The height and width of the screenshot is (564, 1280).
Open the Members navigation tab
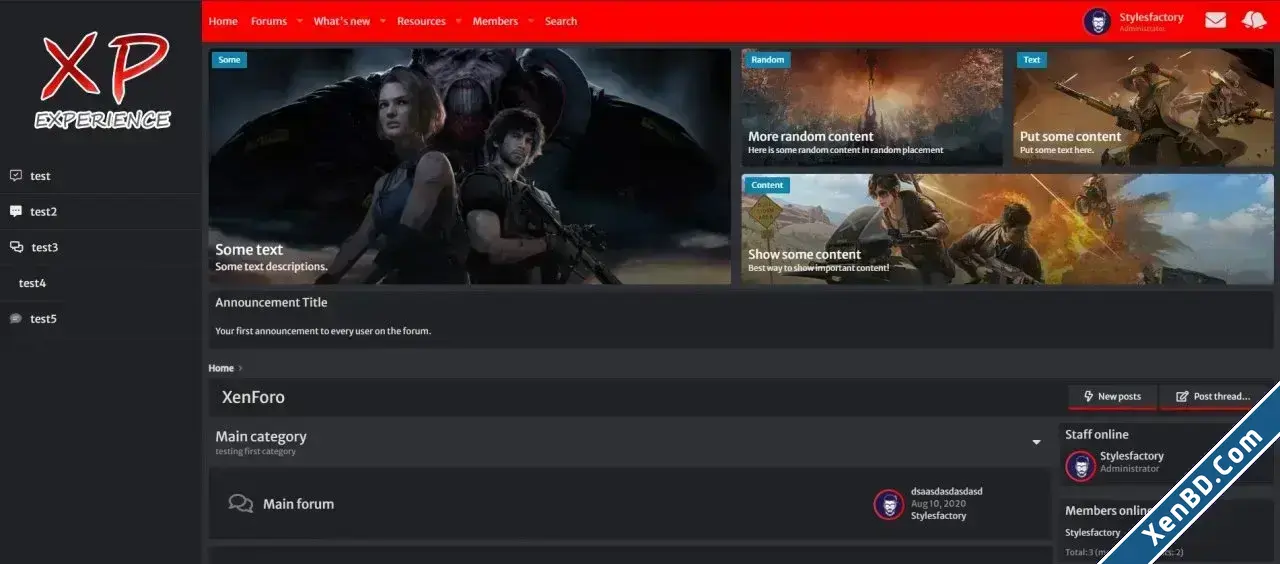495,21
